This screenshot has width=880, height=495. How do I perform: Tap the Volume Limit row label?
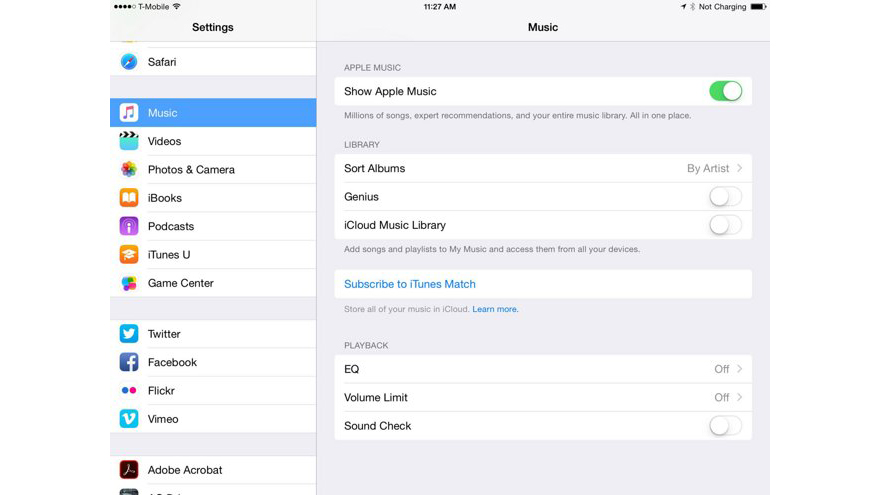coord(375,397)
